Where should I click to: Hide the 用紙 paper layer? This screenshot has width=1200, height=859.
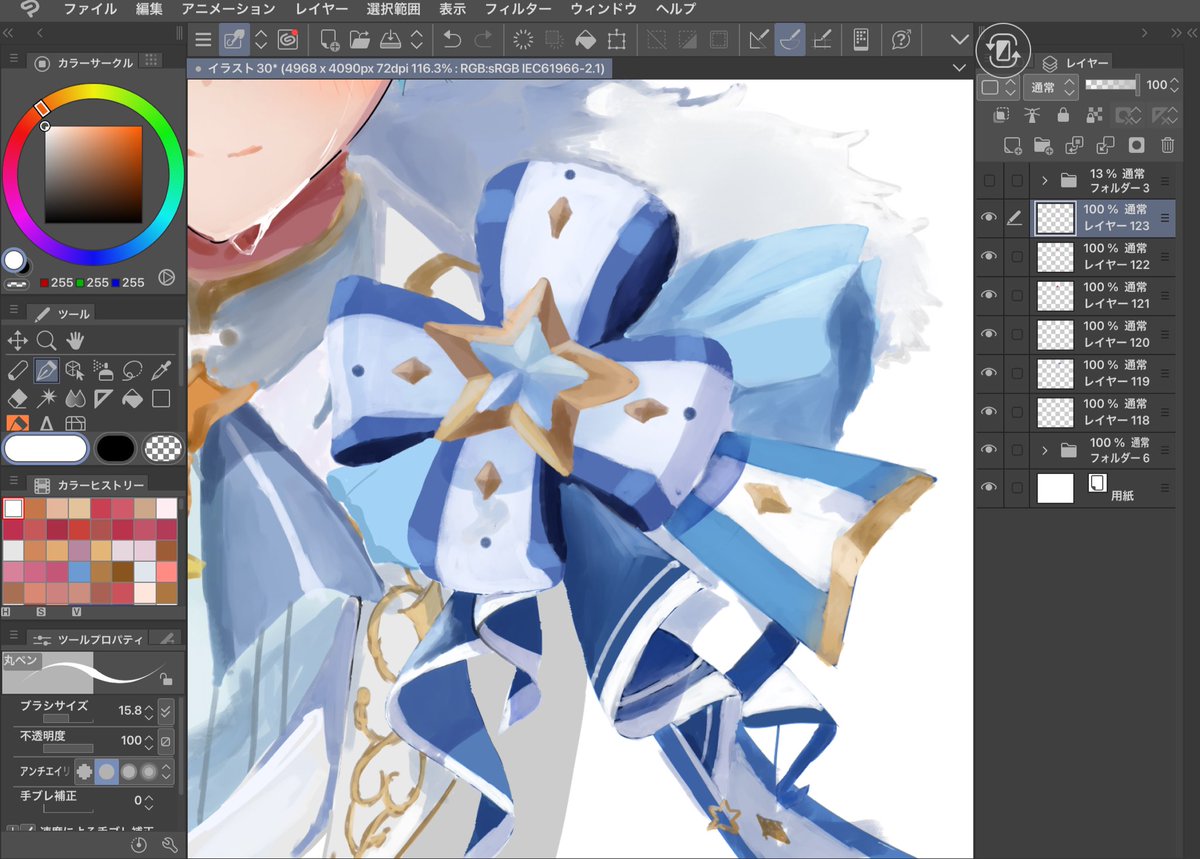[x=989, y=487]
